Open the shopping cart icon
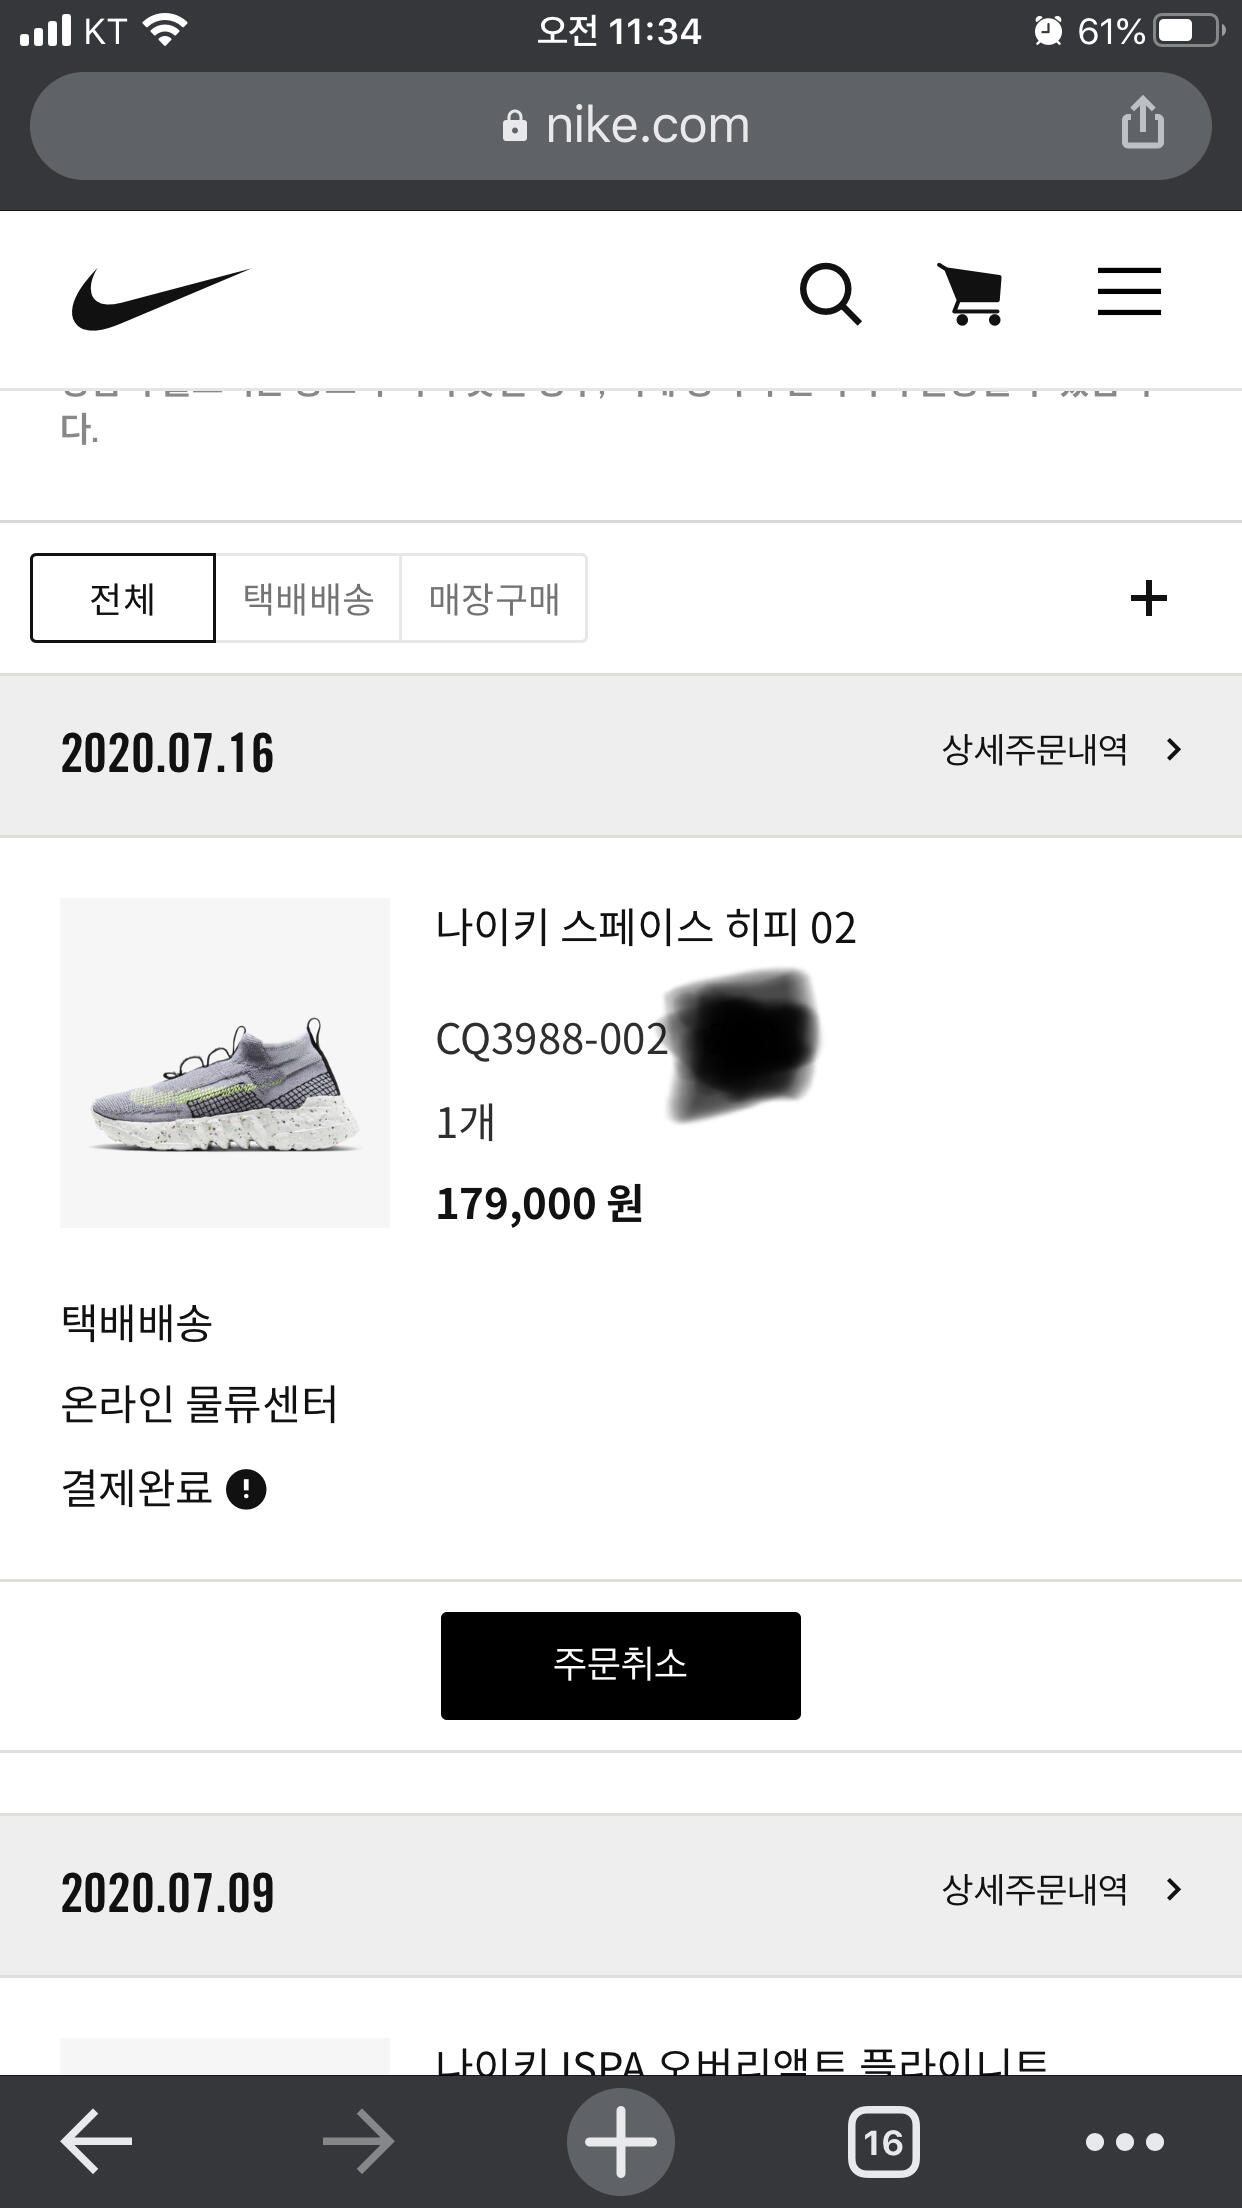Screen dimensions: 1242x2208 (970, 294)
